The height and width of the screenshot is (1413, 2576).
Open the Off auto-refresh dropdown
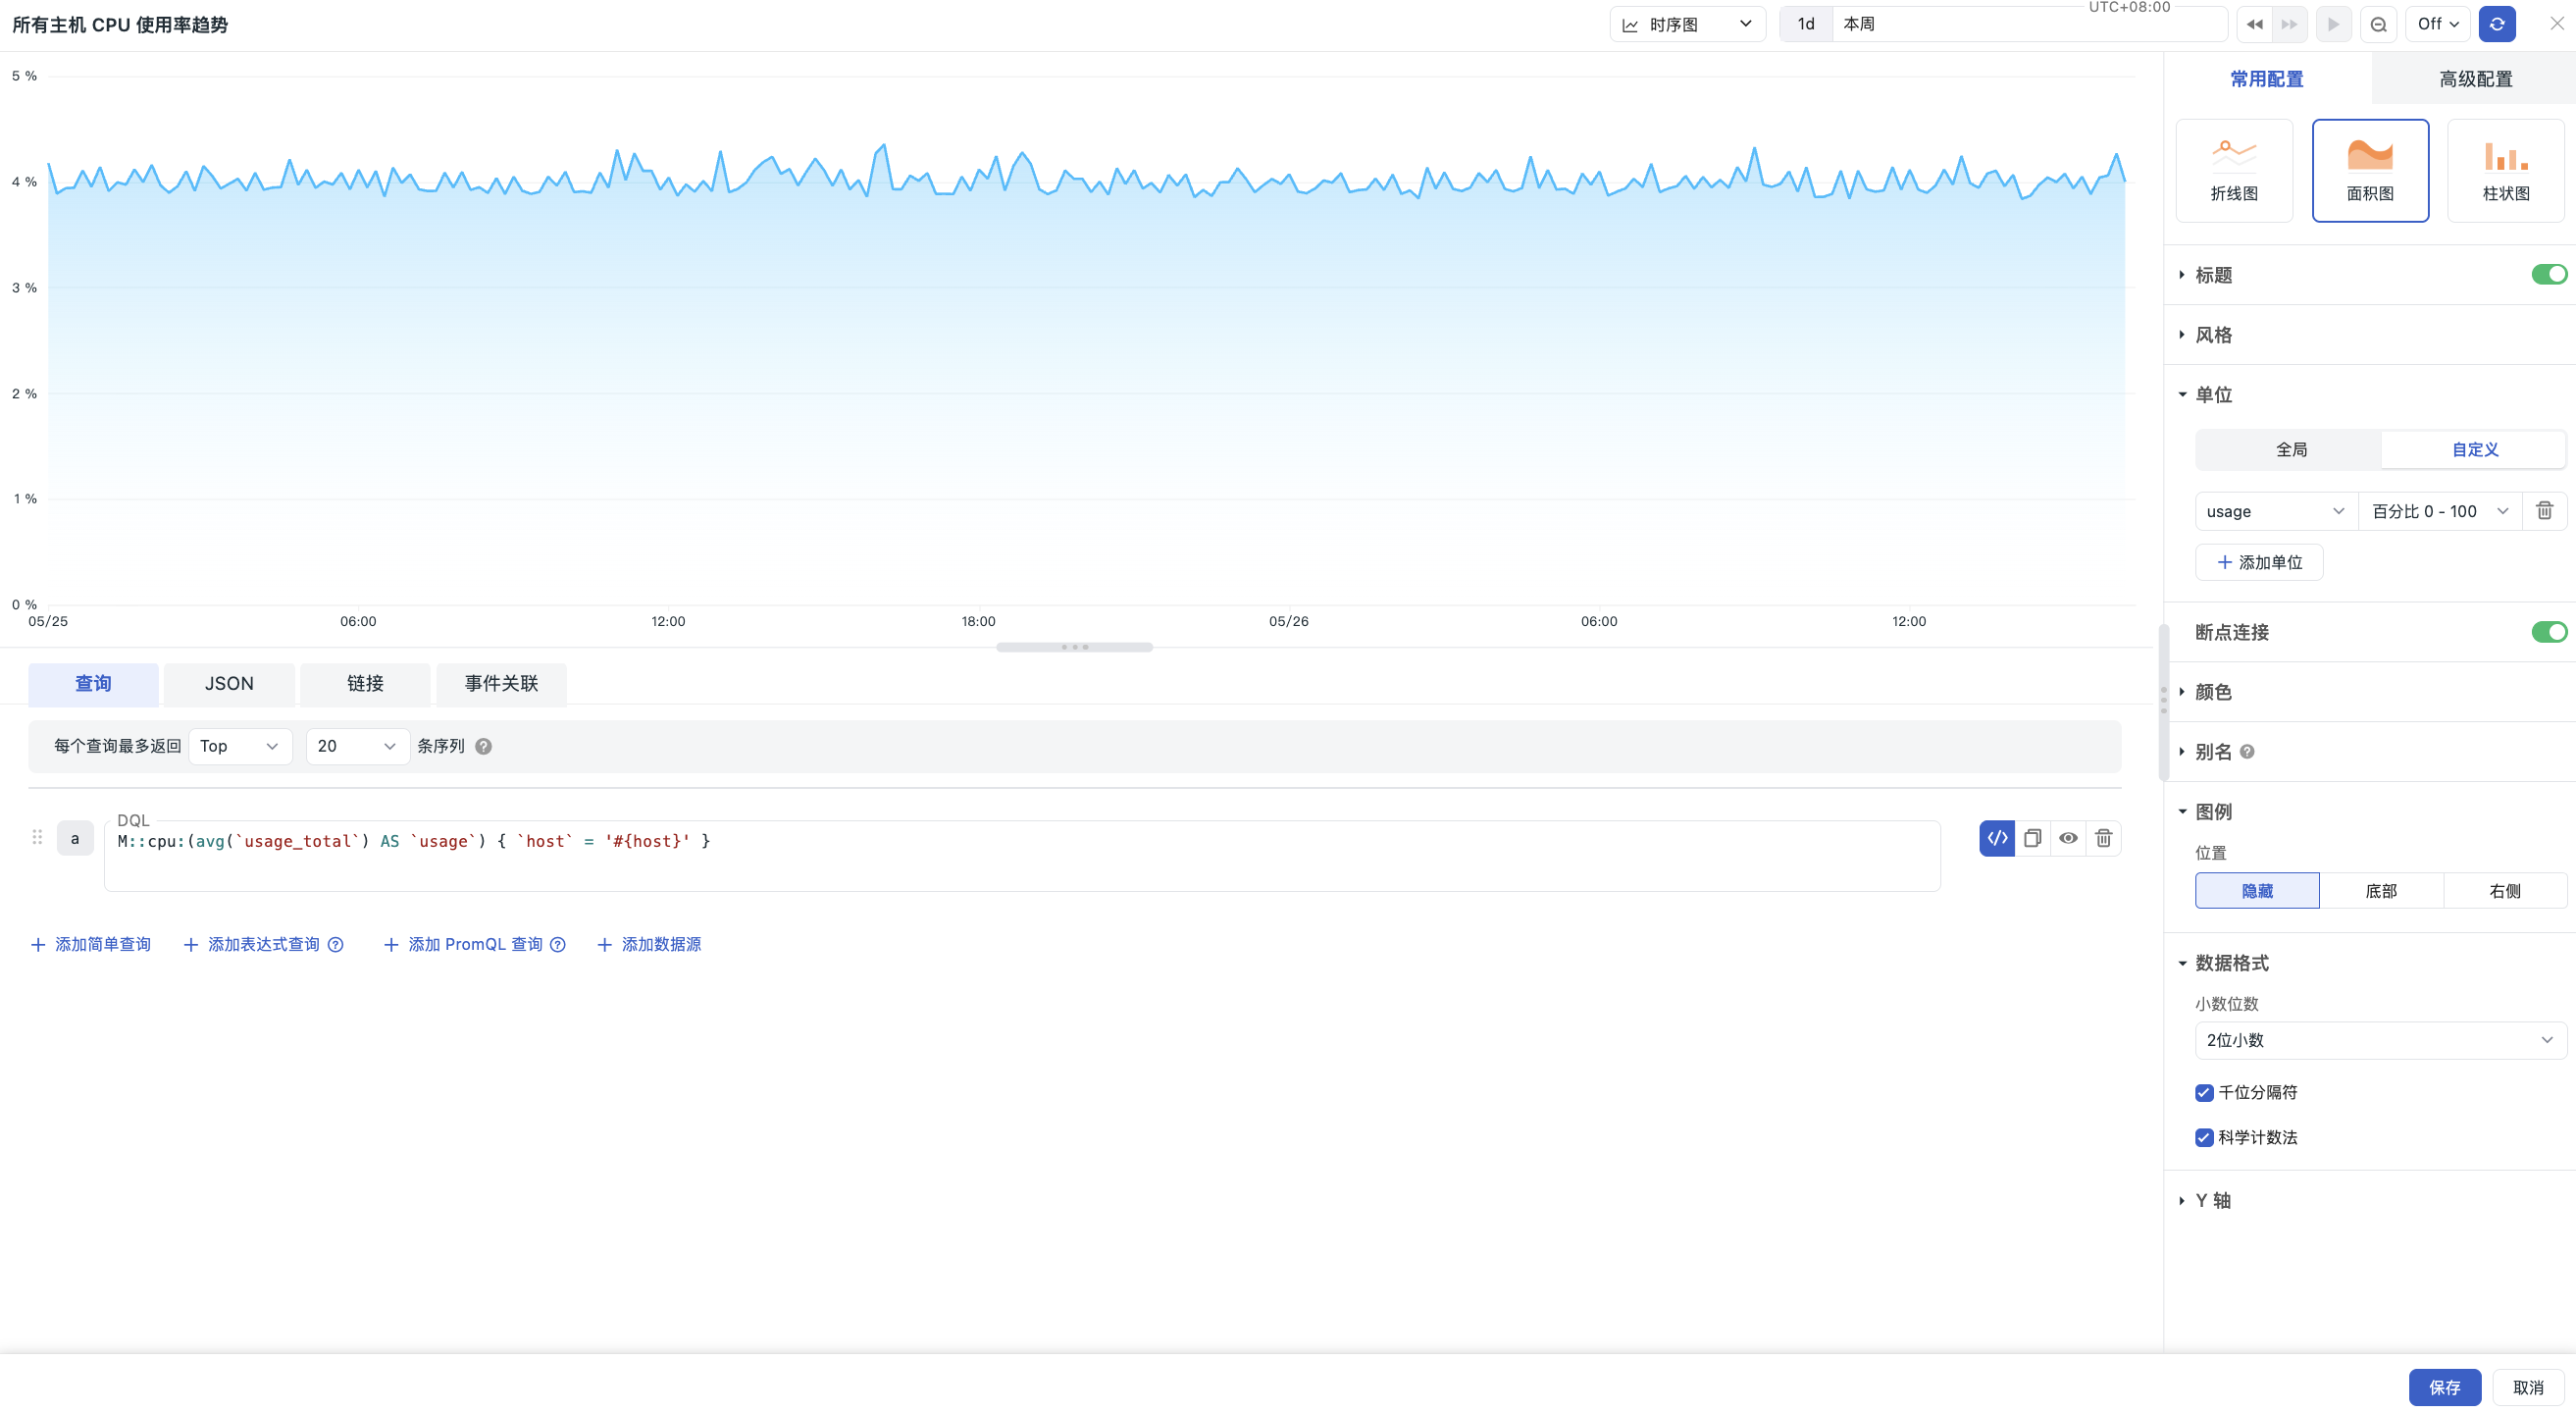click(x=2437, y=24)
